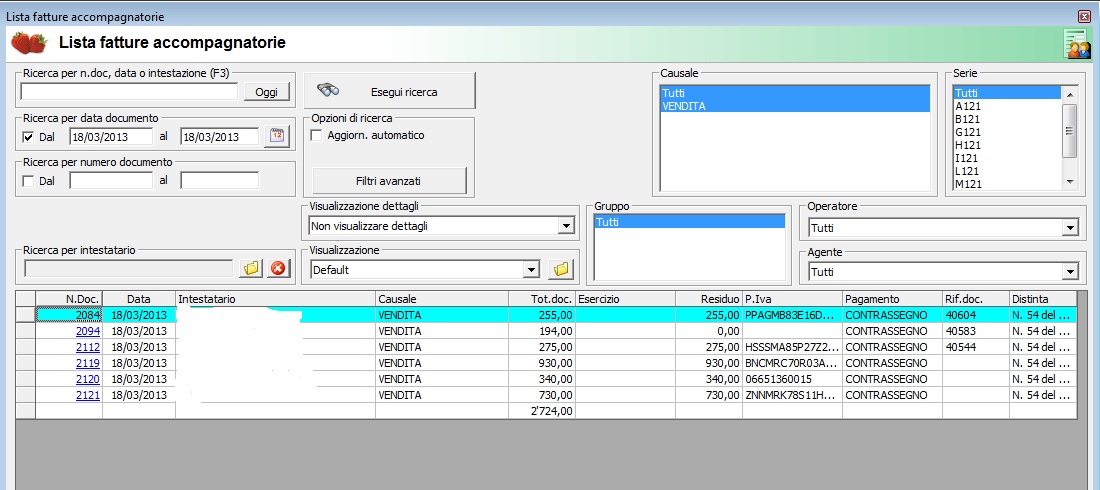Click the users report icon in header

pos(1077,44)
